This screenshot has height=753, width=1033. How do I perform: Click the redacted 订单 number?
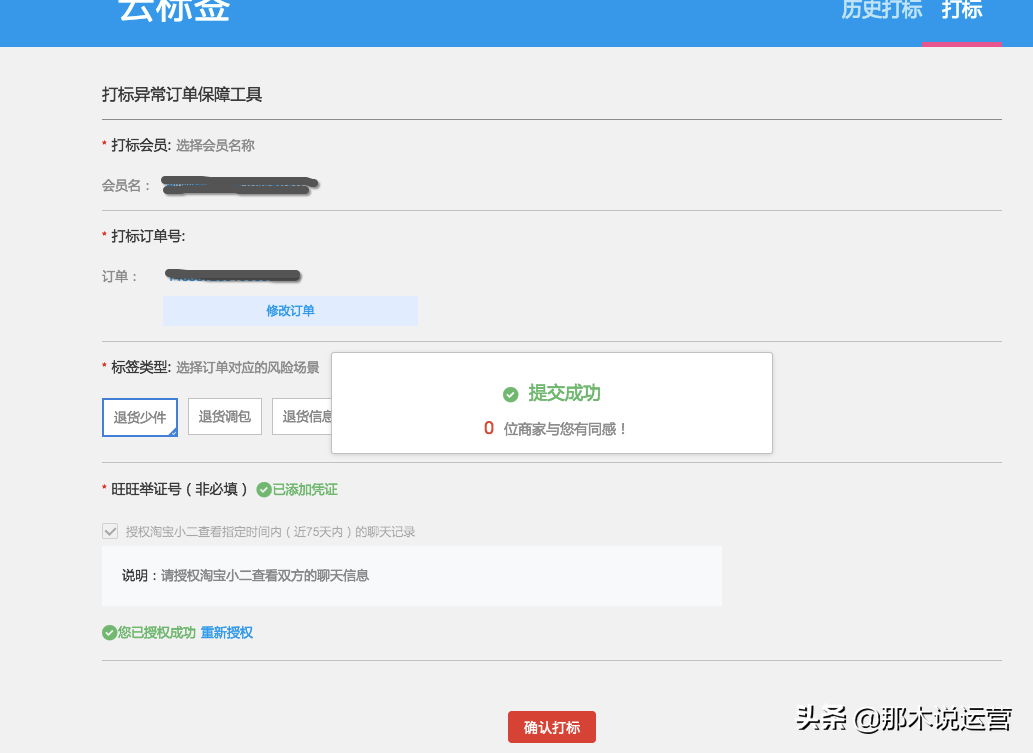click(234, 275)
